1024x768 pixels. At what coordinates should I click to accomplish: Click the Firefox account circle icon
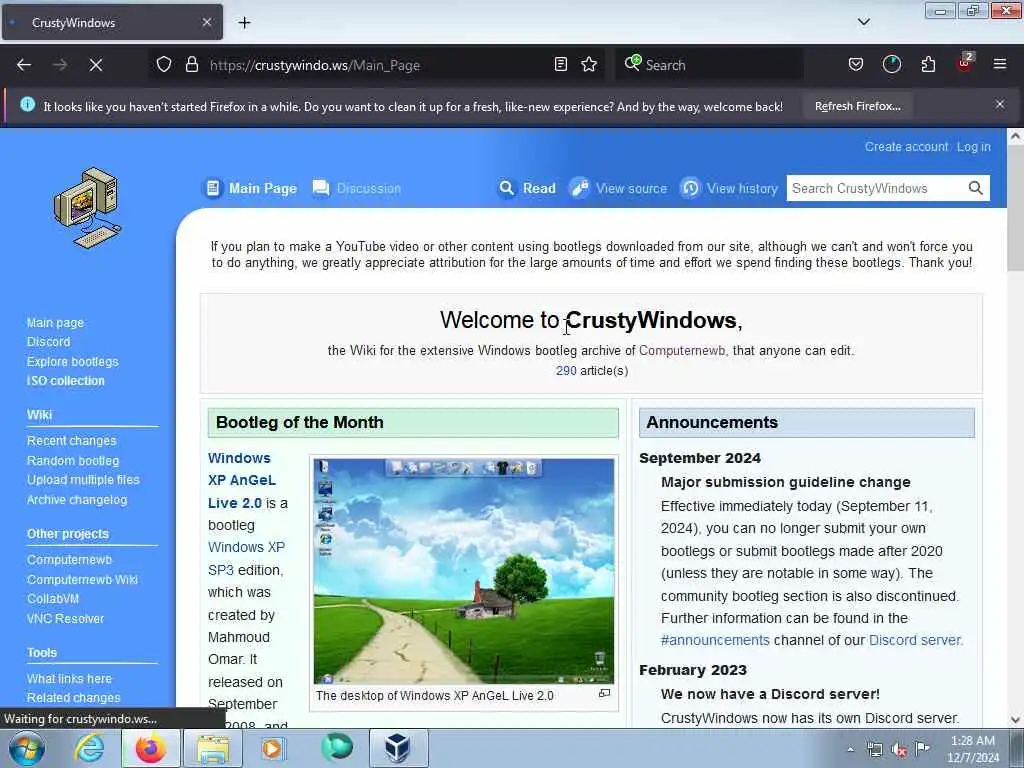tap(891, 64)
